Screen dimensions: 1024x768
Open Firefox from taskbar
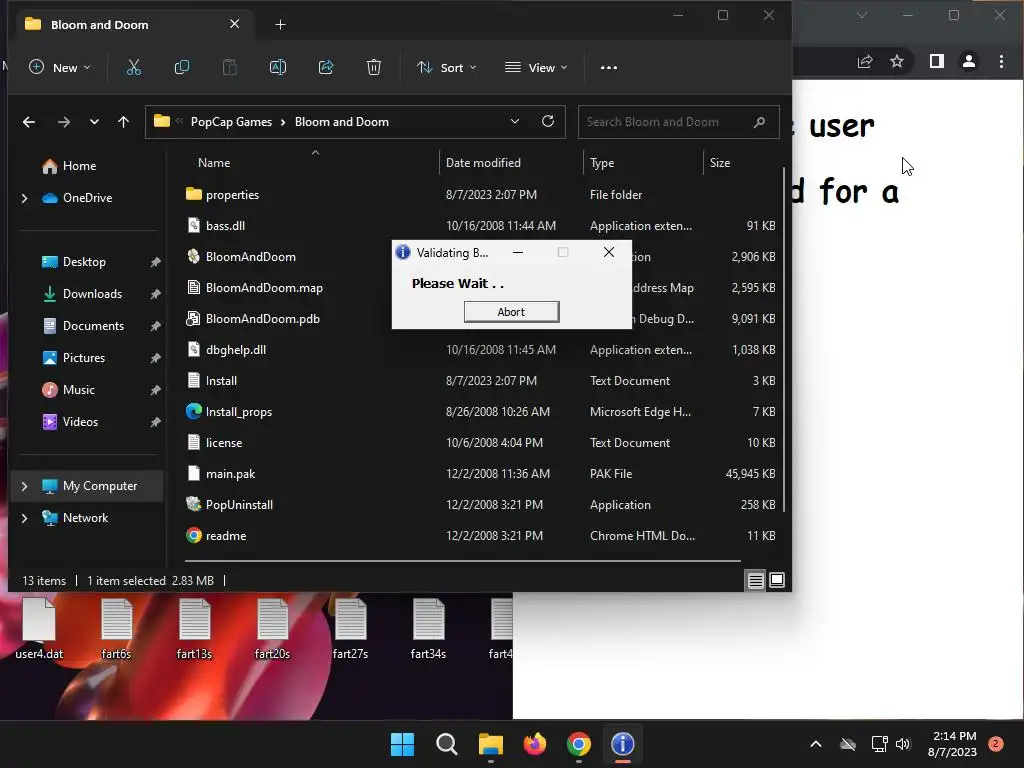[535, 744]
